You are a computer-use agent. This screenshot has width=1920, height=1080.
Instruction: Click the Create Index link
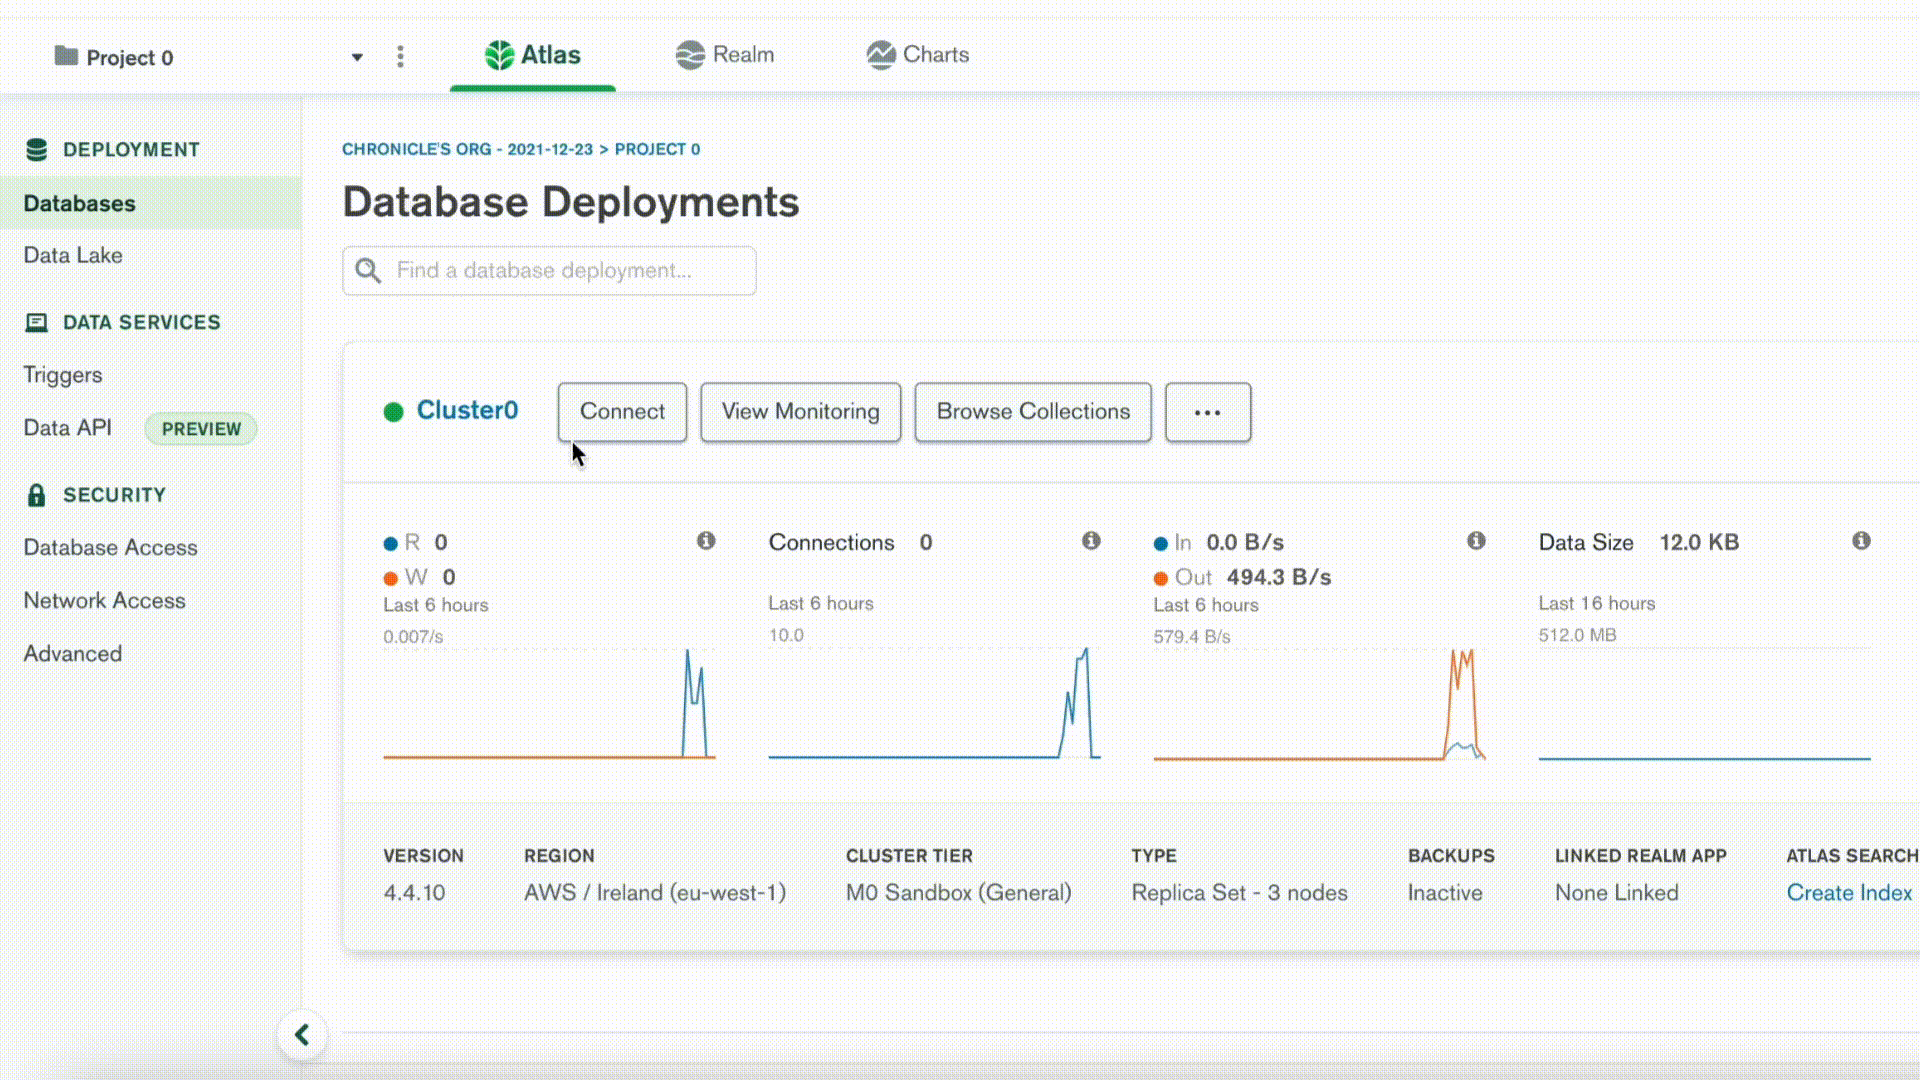[1849, 893]
